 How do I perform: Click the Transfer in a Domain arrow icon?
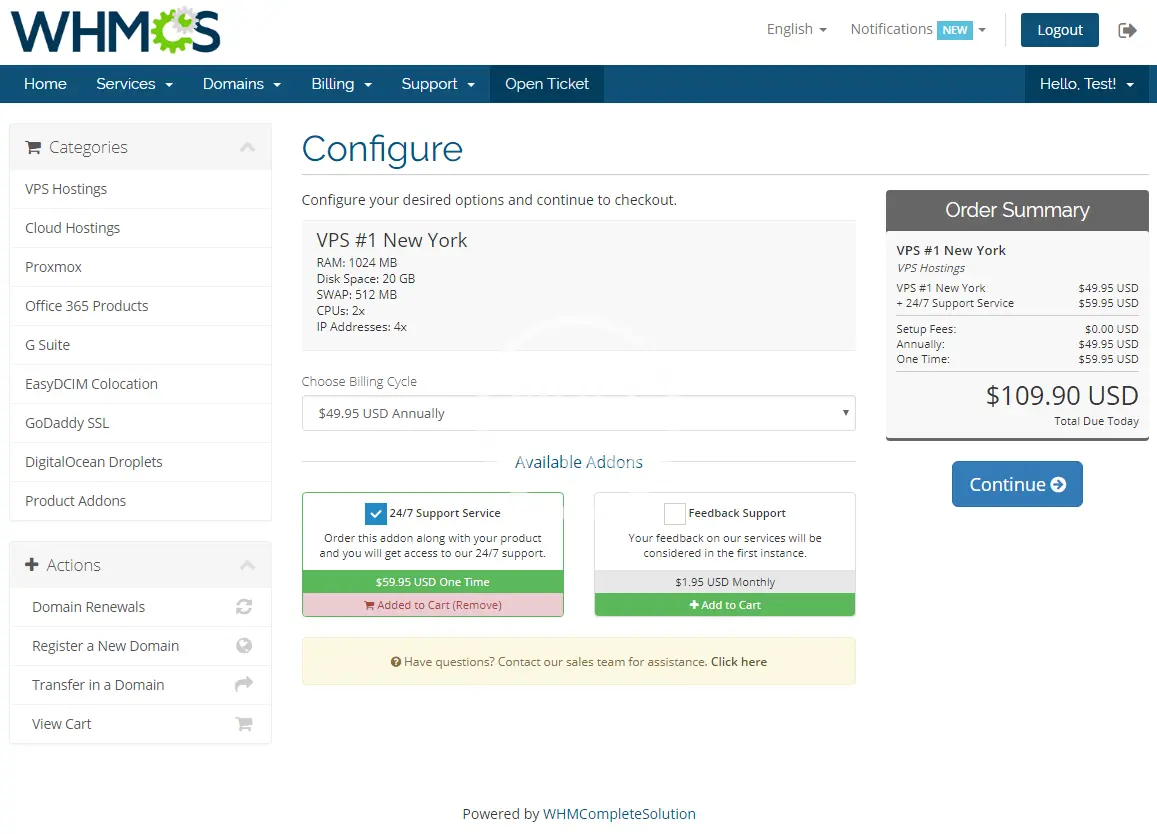pos(244,685)
